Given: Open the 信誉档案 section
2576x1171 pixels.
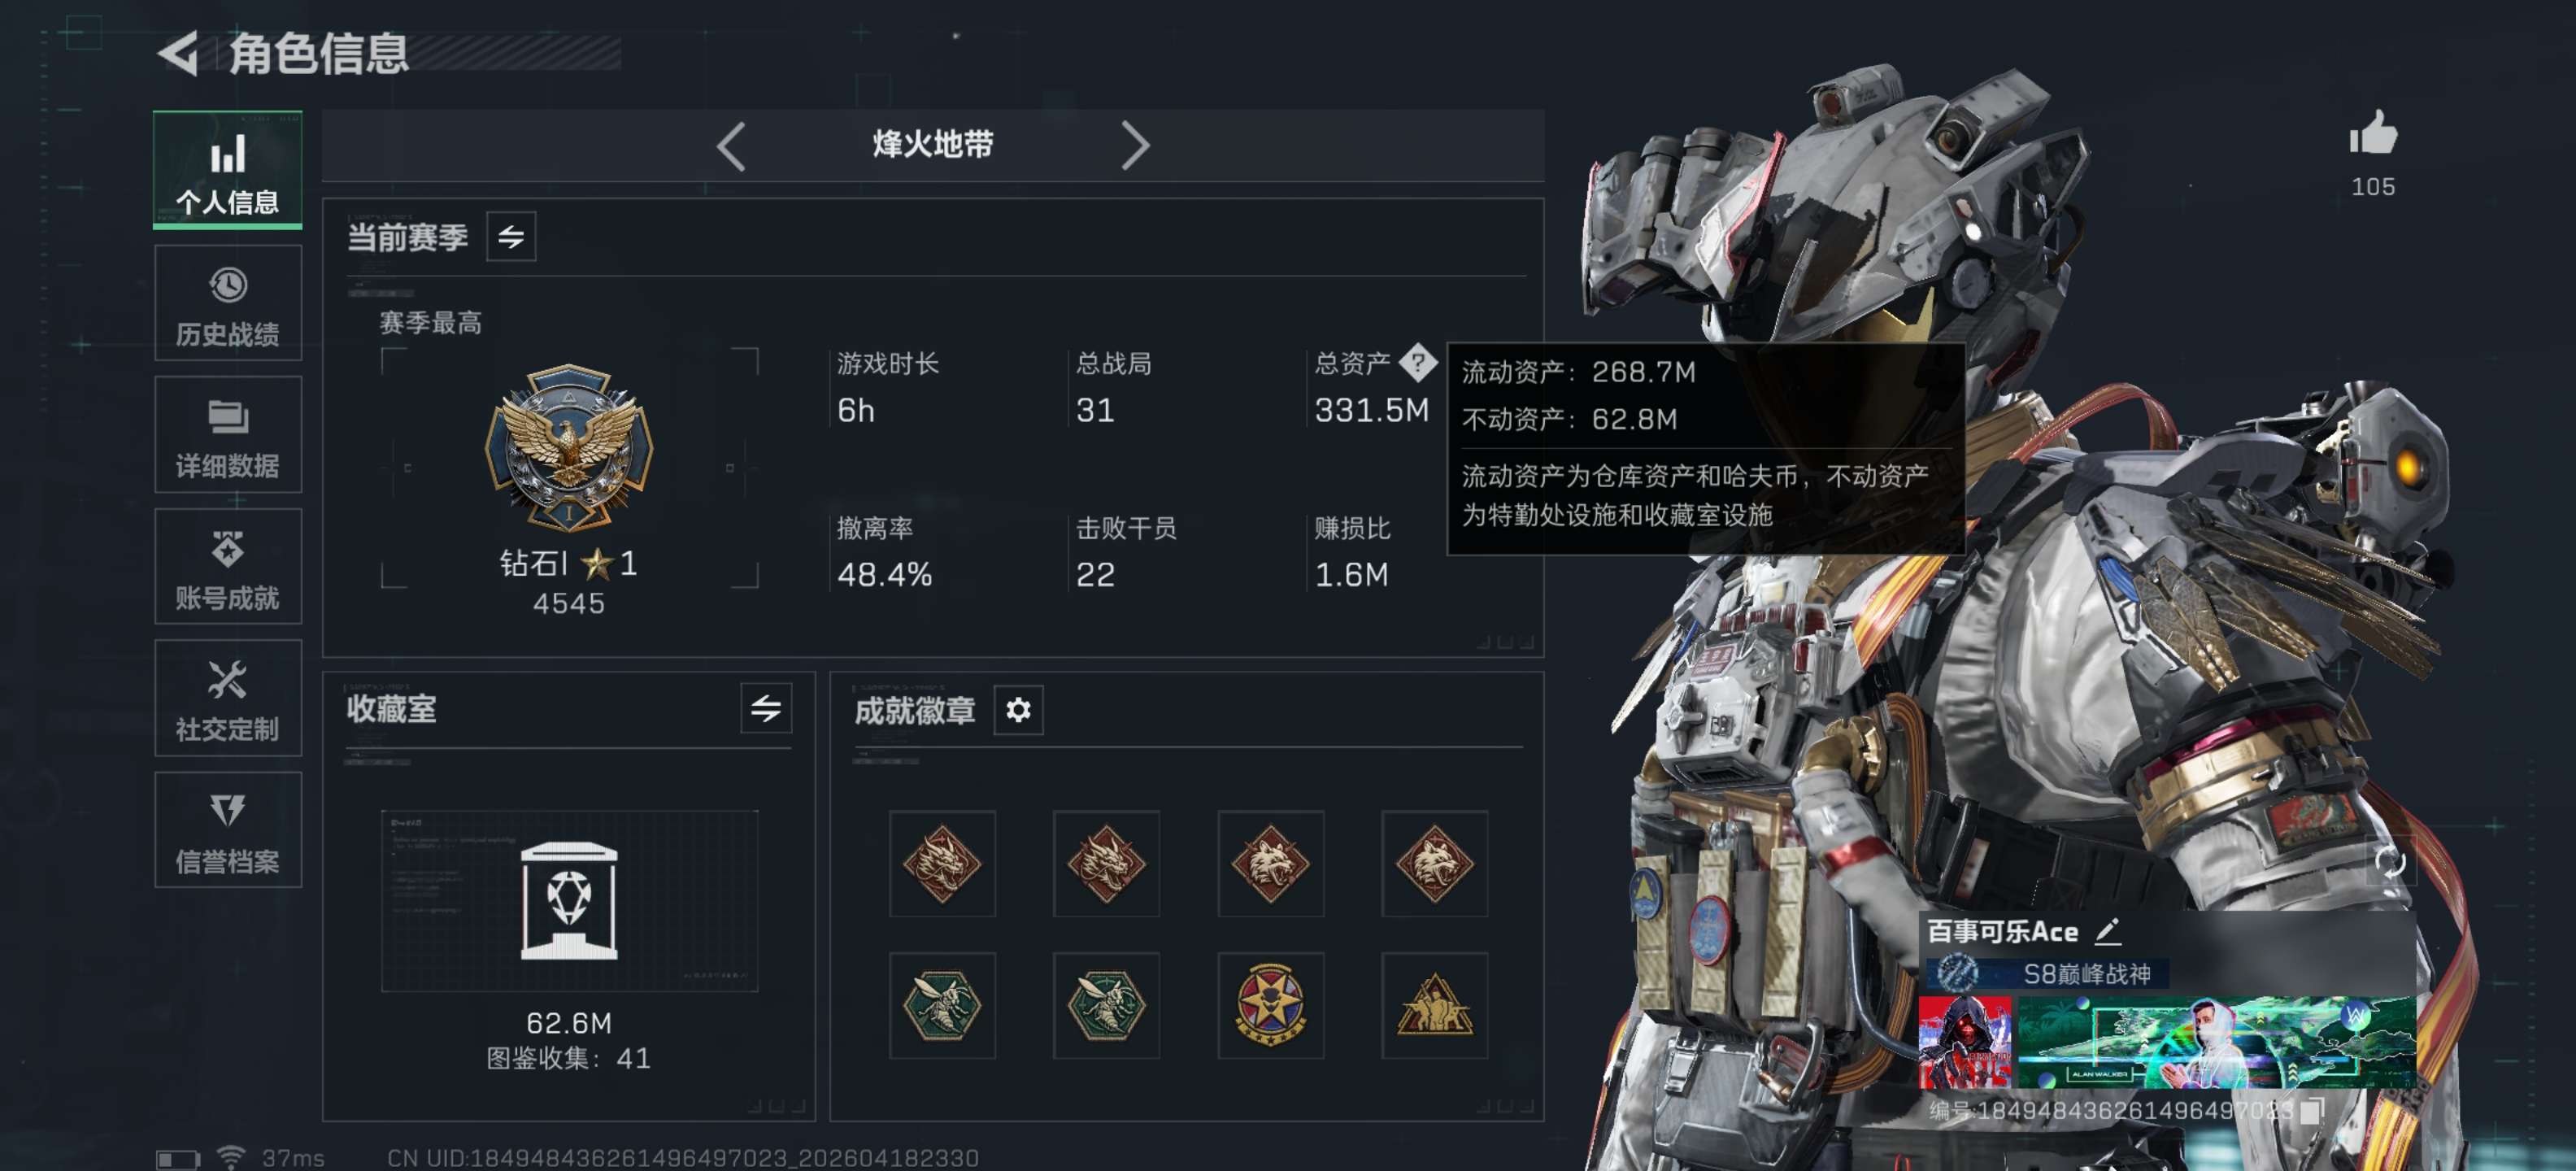Looking at the screenshot, I should click(228, 830).
